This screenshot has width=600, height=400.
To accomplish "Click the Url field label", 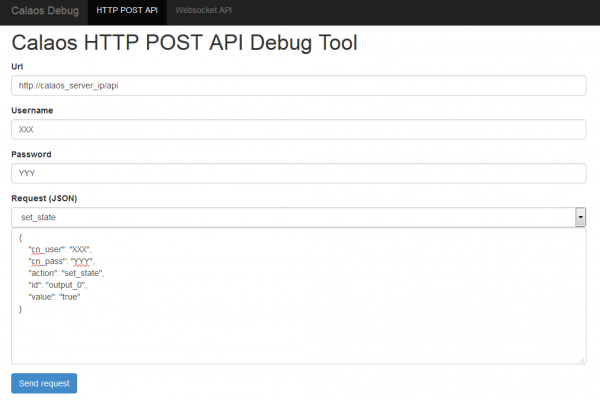I will (x=17, y=67).
